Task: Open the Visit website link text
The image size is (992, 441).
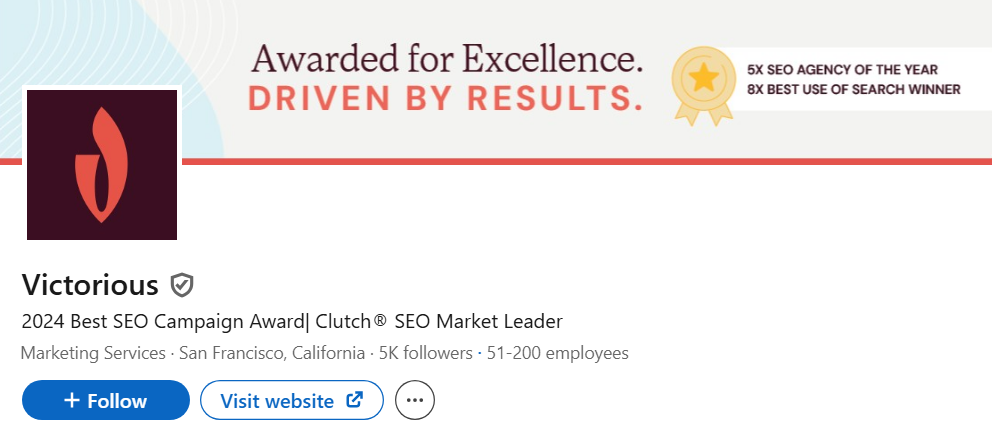Action: point(277,401)
